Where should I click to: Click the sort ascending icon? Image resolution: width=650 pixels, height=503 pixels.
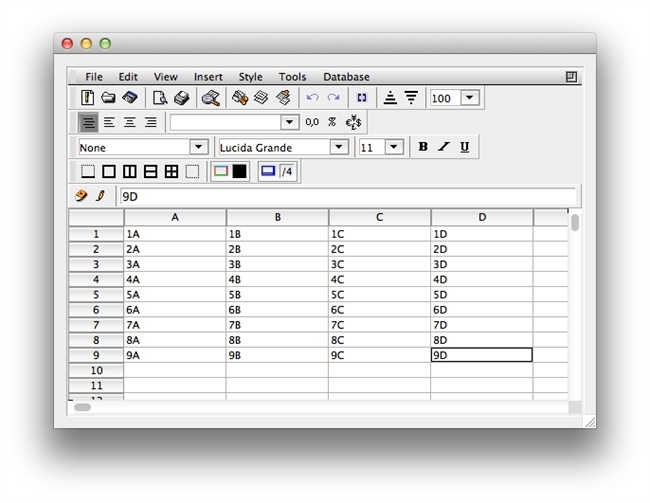pyautogui.click(x=390, y=98)
